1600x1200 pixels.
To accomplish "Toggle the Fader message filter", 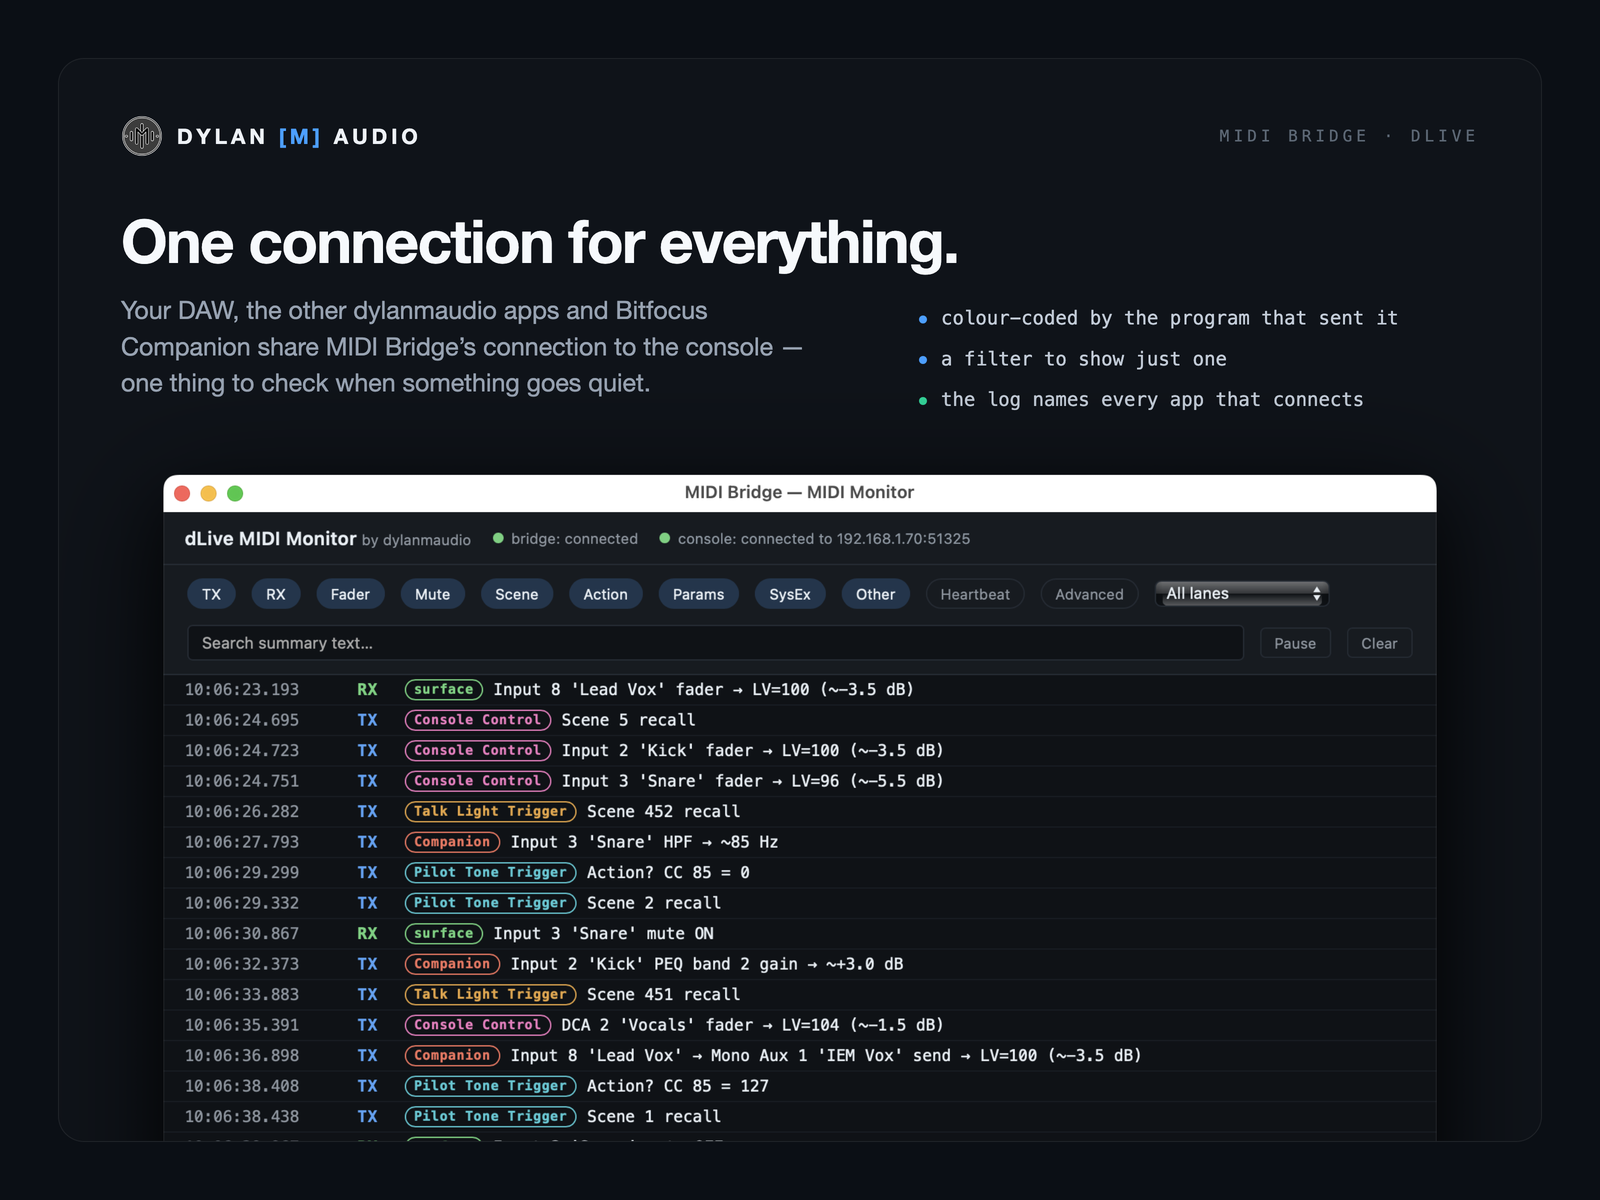I will (350, 594).
